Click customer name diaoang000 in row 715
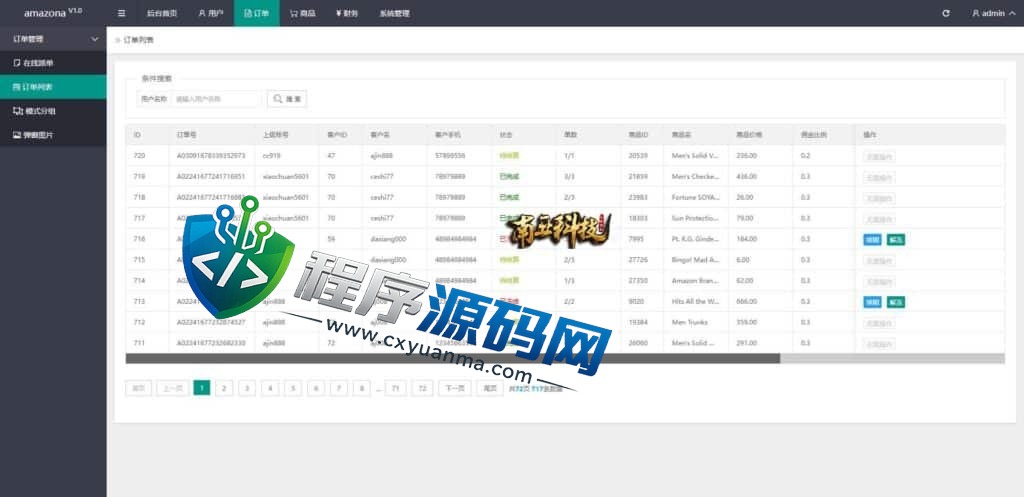Screen dimensions: 1024x497 389,260
